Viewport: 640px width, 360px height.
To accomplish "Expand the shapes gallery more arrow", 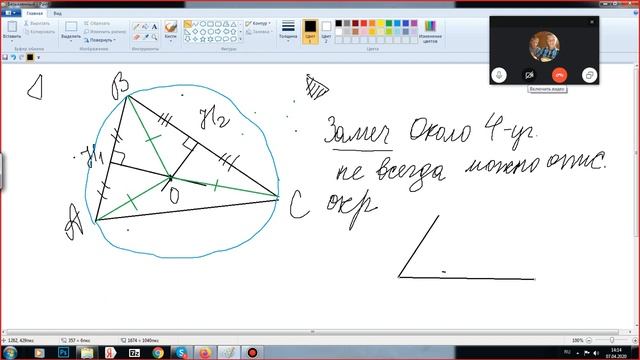I will [240, 39].
